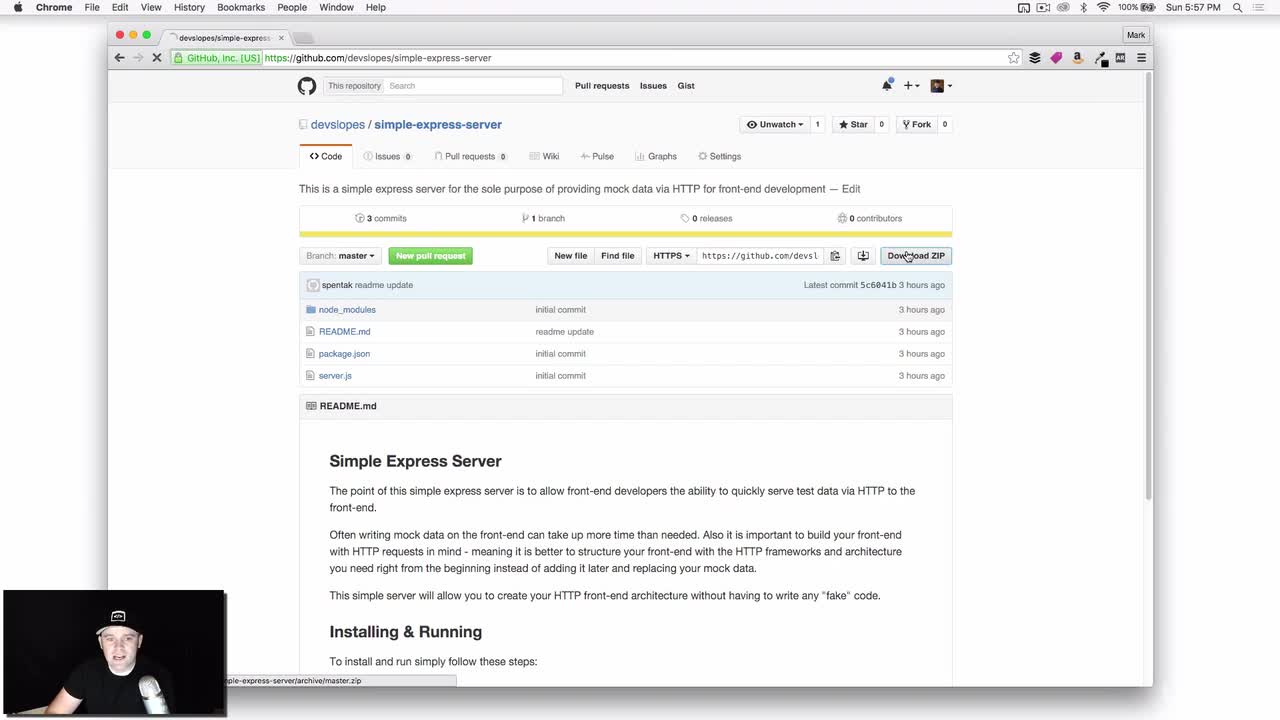The image size is (1280, 720).
Task: Open the server.js file
Action: tap(335, 376)
